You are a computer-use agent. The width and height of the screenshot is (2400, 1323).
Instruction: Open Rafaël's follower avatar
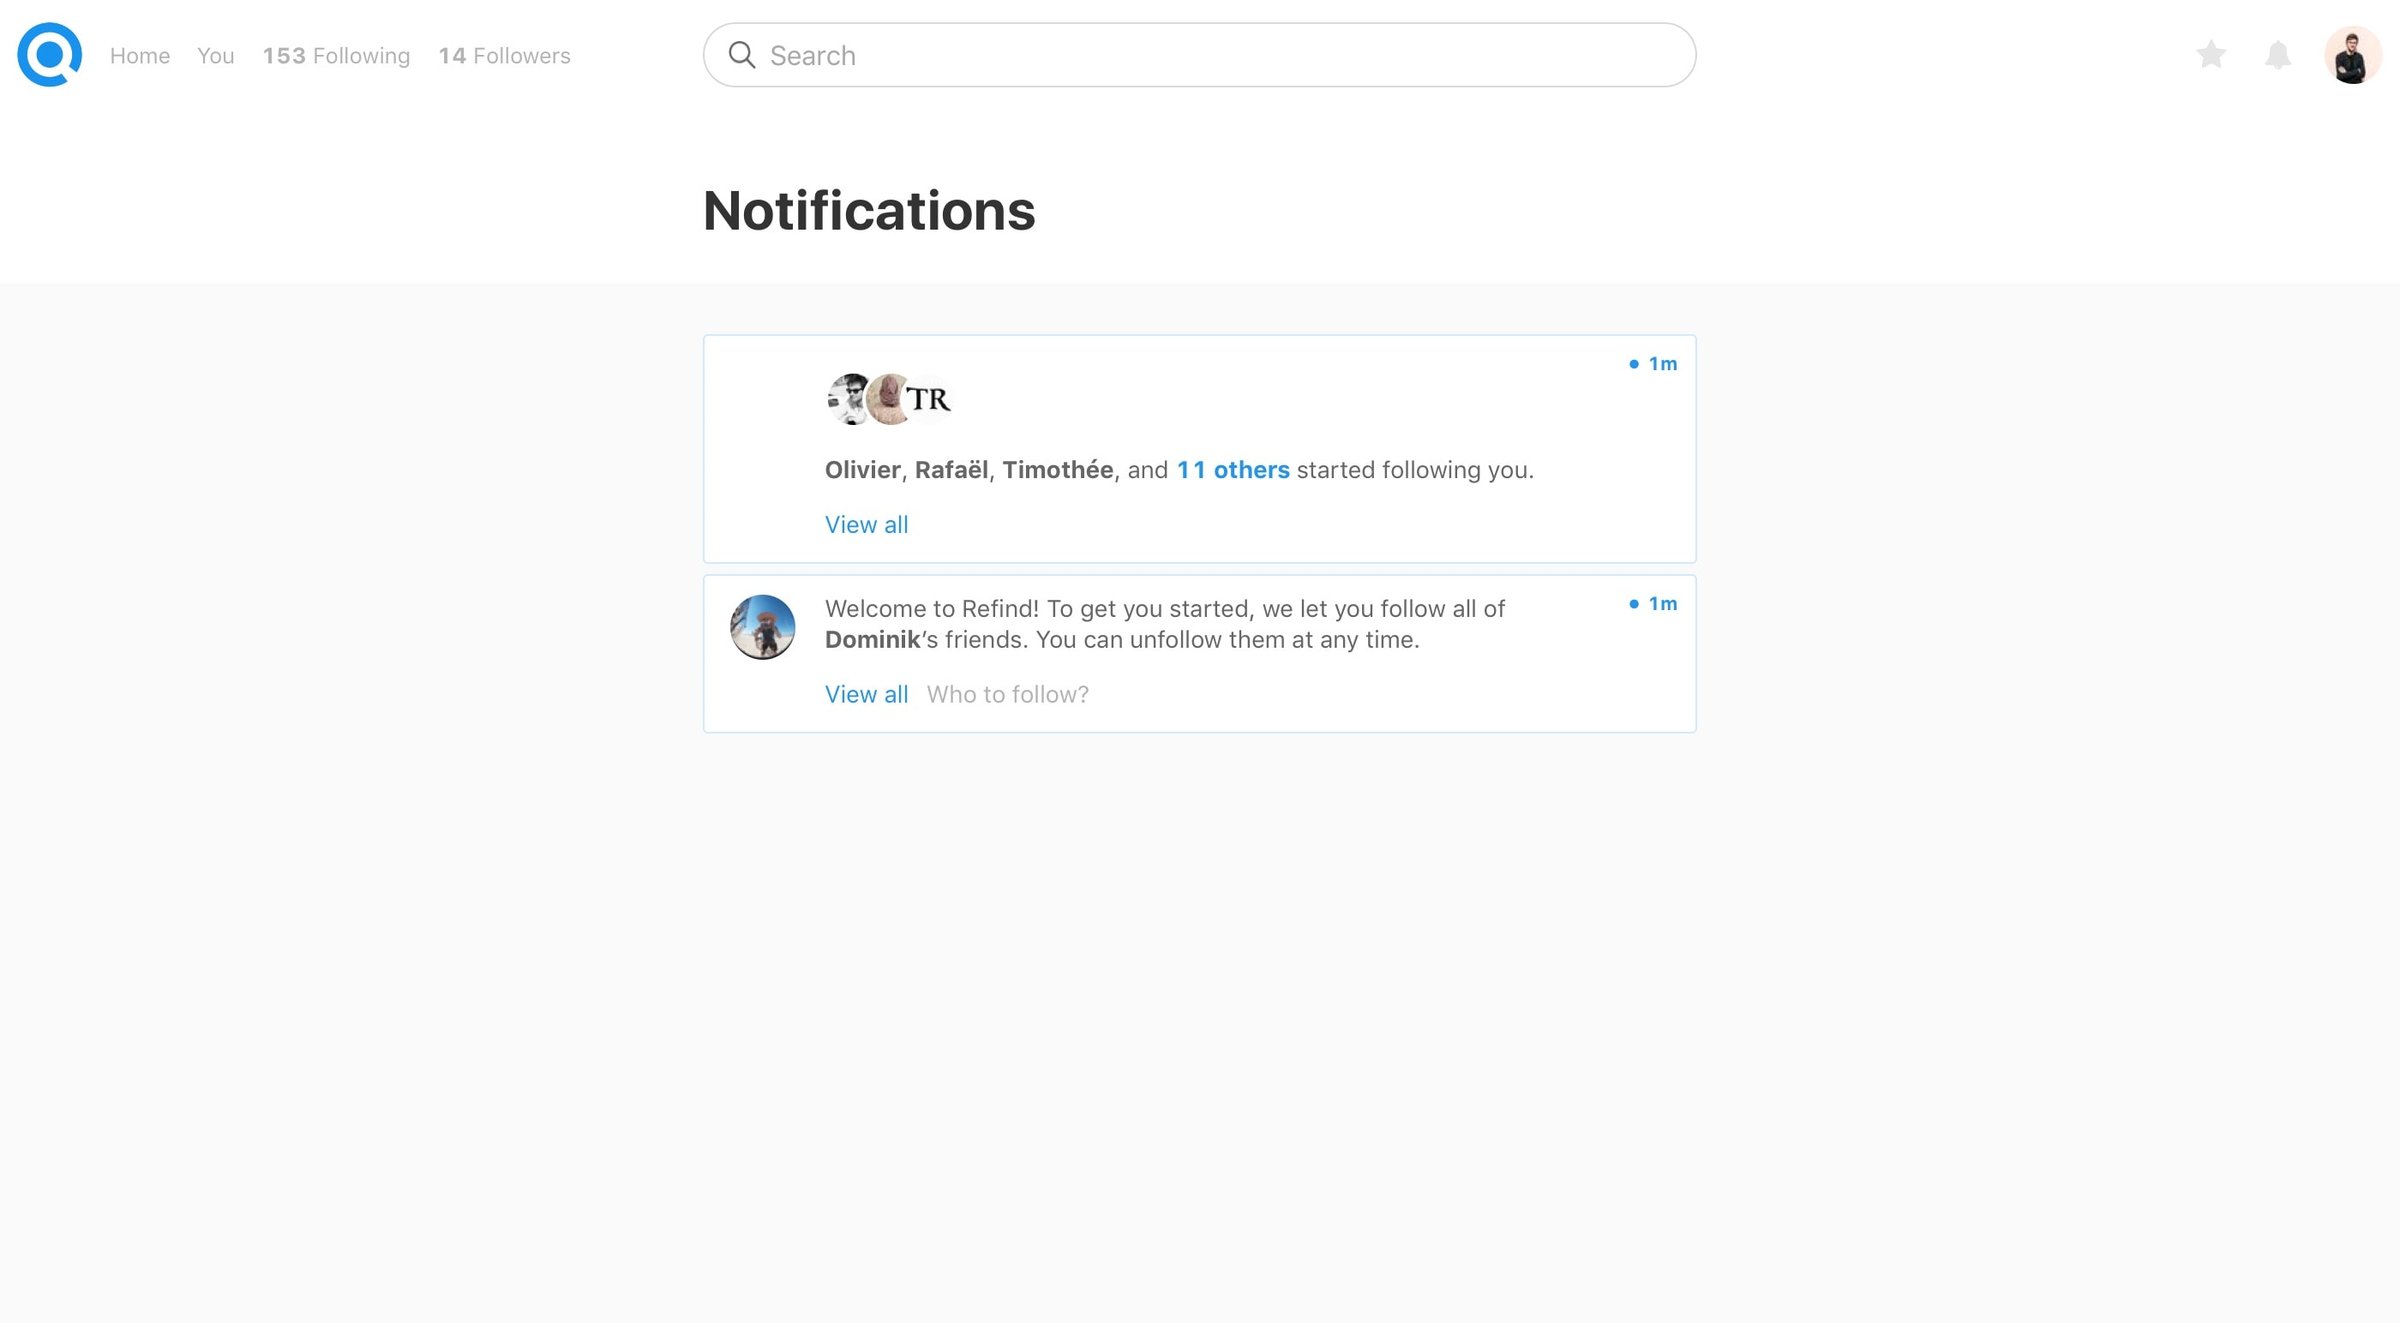(x=888, y=399)
